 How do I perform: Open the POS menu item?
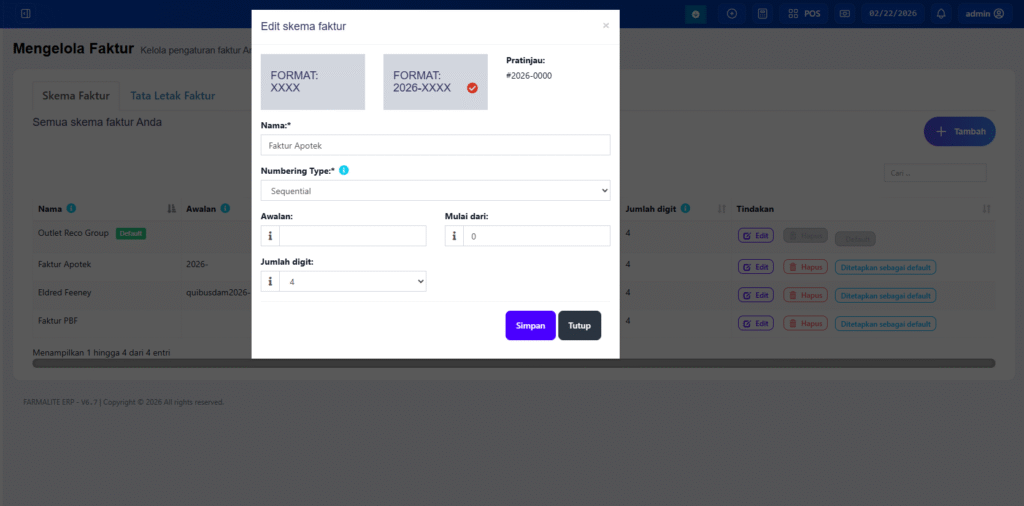[x=804, y=14]
